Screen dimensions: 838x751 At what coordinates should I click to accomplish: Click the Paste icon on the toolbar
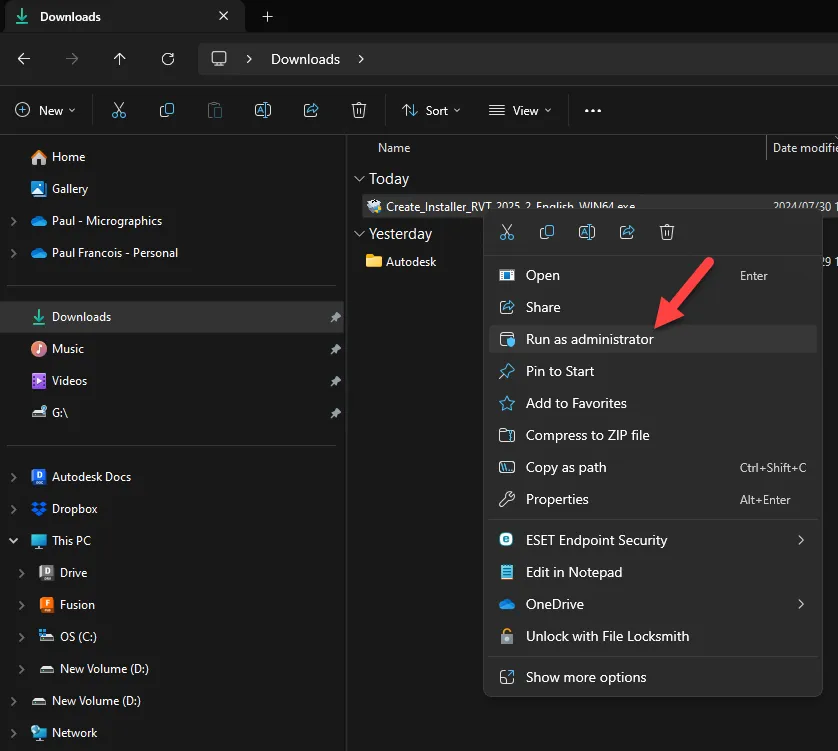point(214,110)
